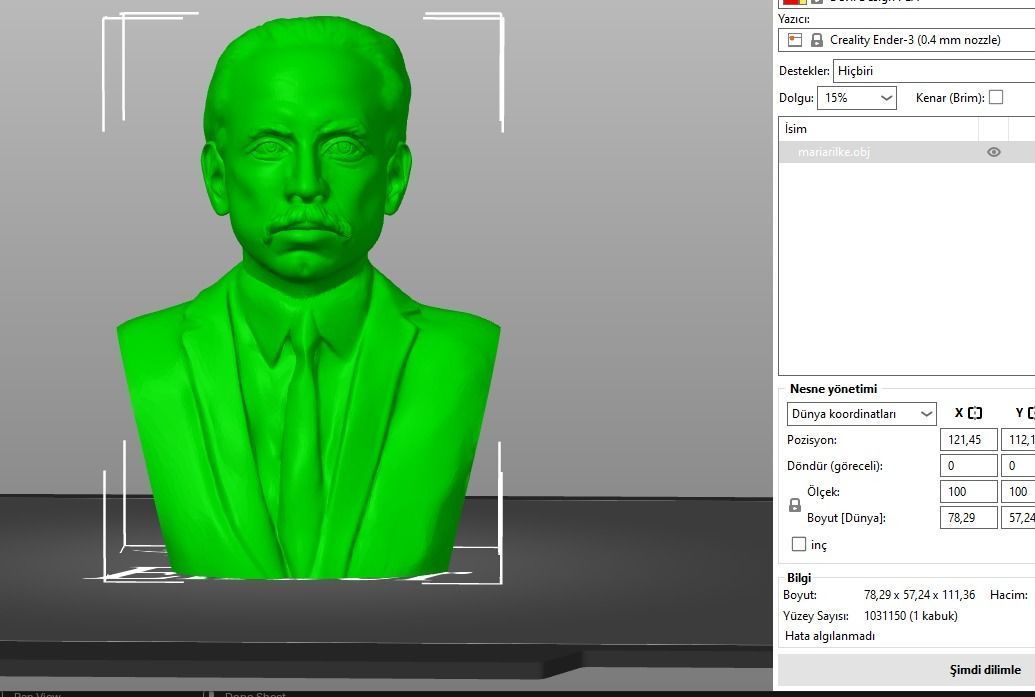This screenshot has width=1035, height=697.
Task: Toggle the uniform scale lock icon
Action: tap(795, 506)
